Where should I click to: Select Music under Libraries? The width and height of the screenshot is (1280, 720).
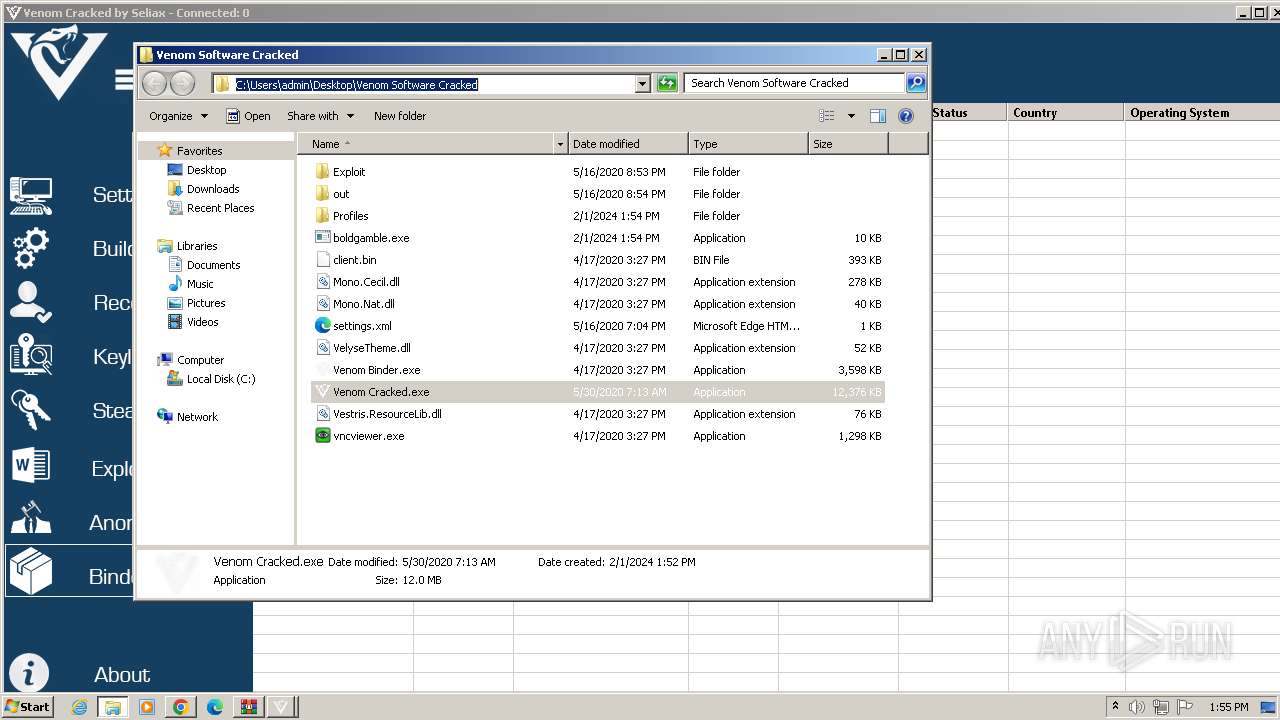tap(200, 284)
